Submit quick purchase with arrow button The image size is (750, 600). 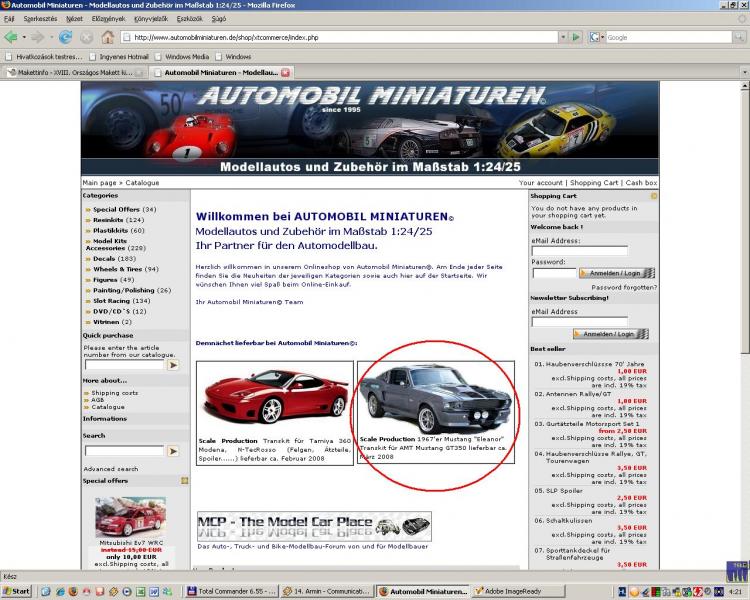pyautogui.click(x=173, y=365)
